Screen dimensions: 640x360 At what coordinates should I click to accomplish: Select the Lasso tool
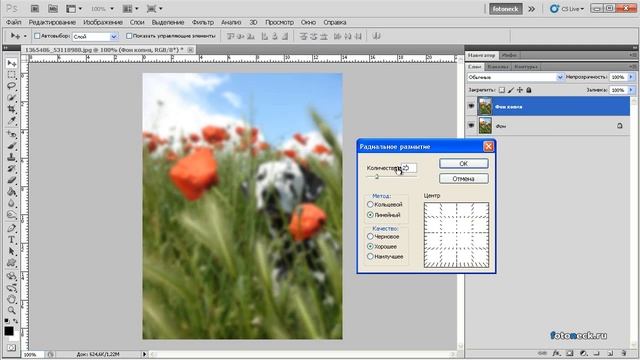11,86
